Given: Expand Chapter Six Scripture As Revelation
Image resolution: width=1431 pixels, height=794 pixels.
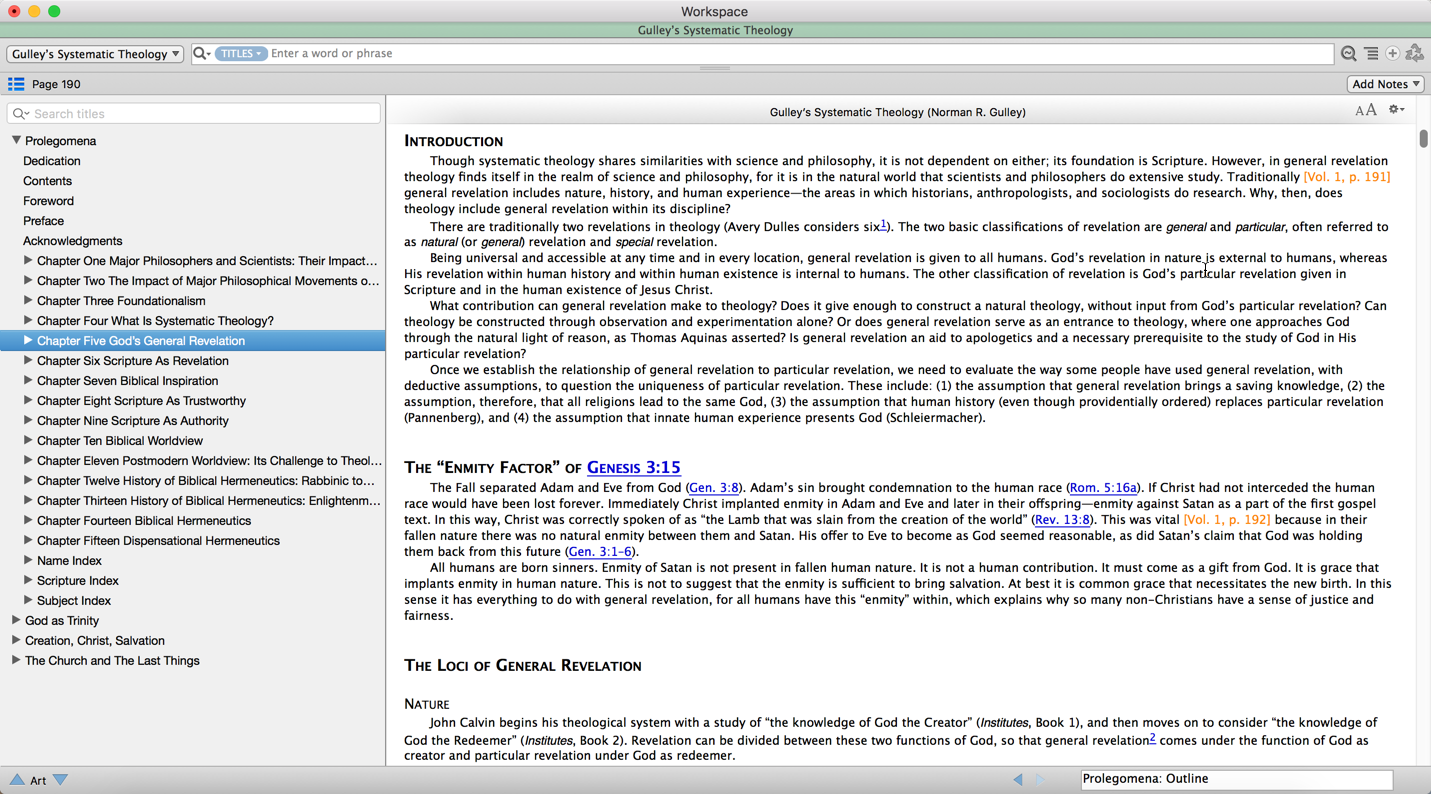Looking at the screenshot, I should [x=28, y=360].
